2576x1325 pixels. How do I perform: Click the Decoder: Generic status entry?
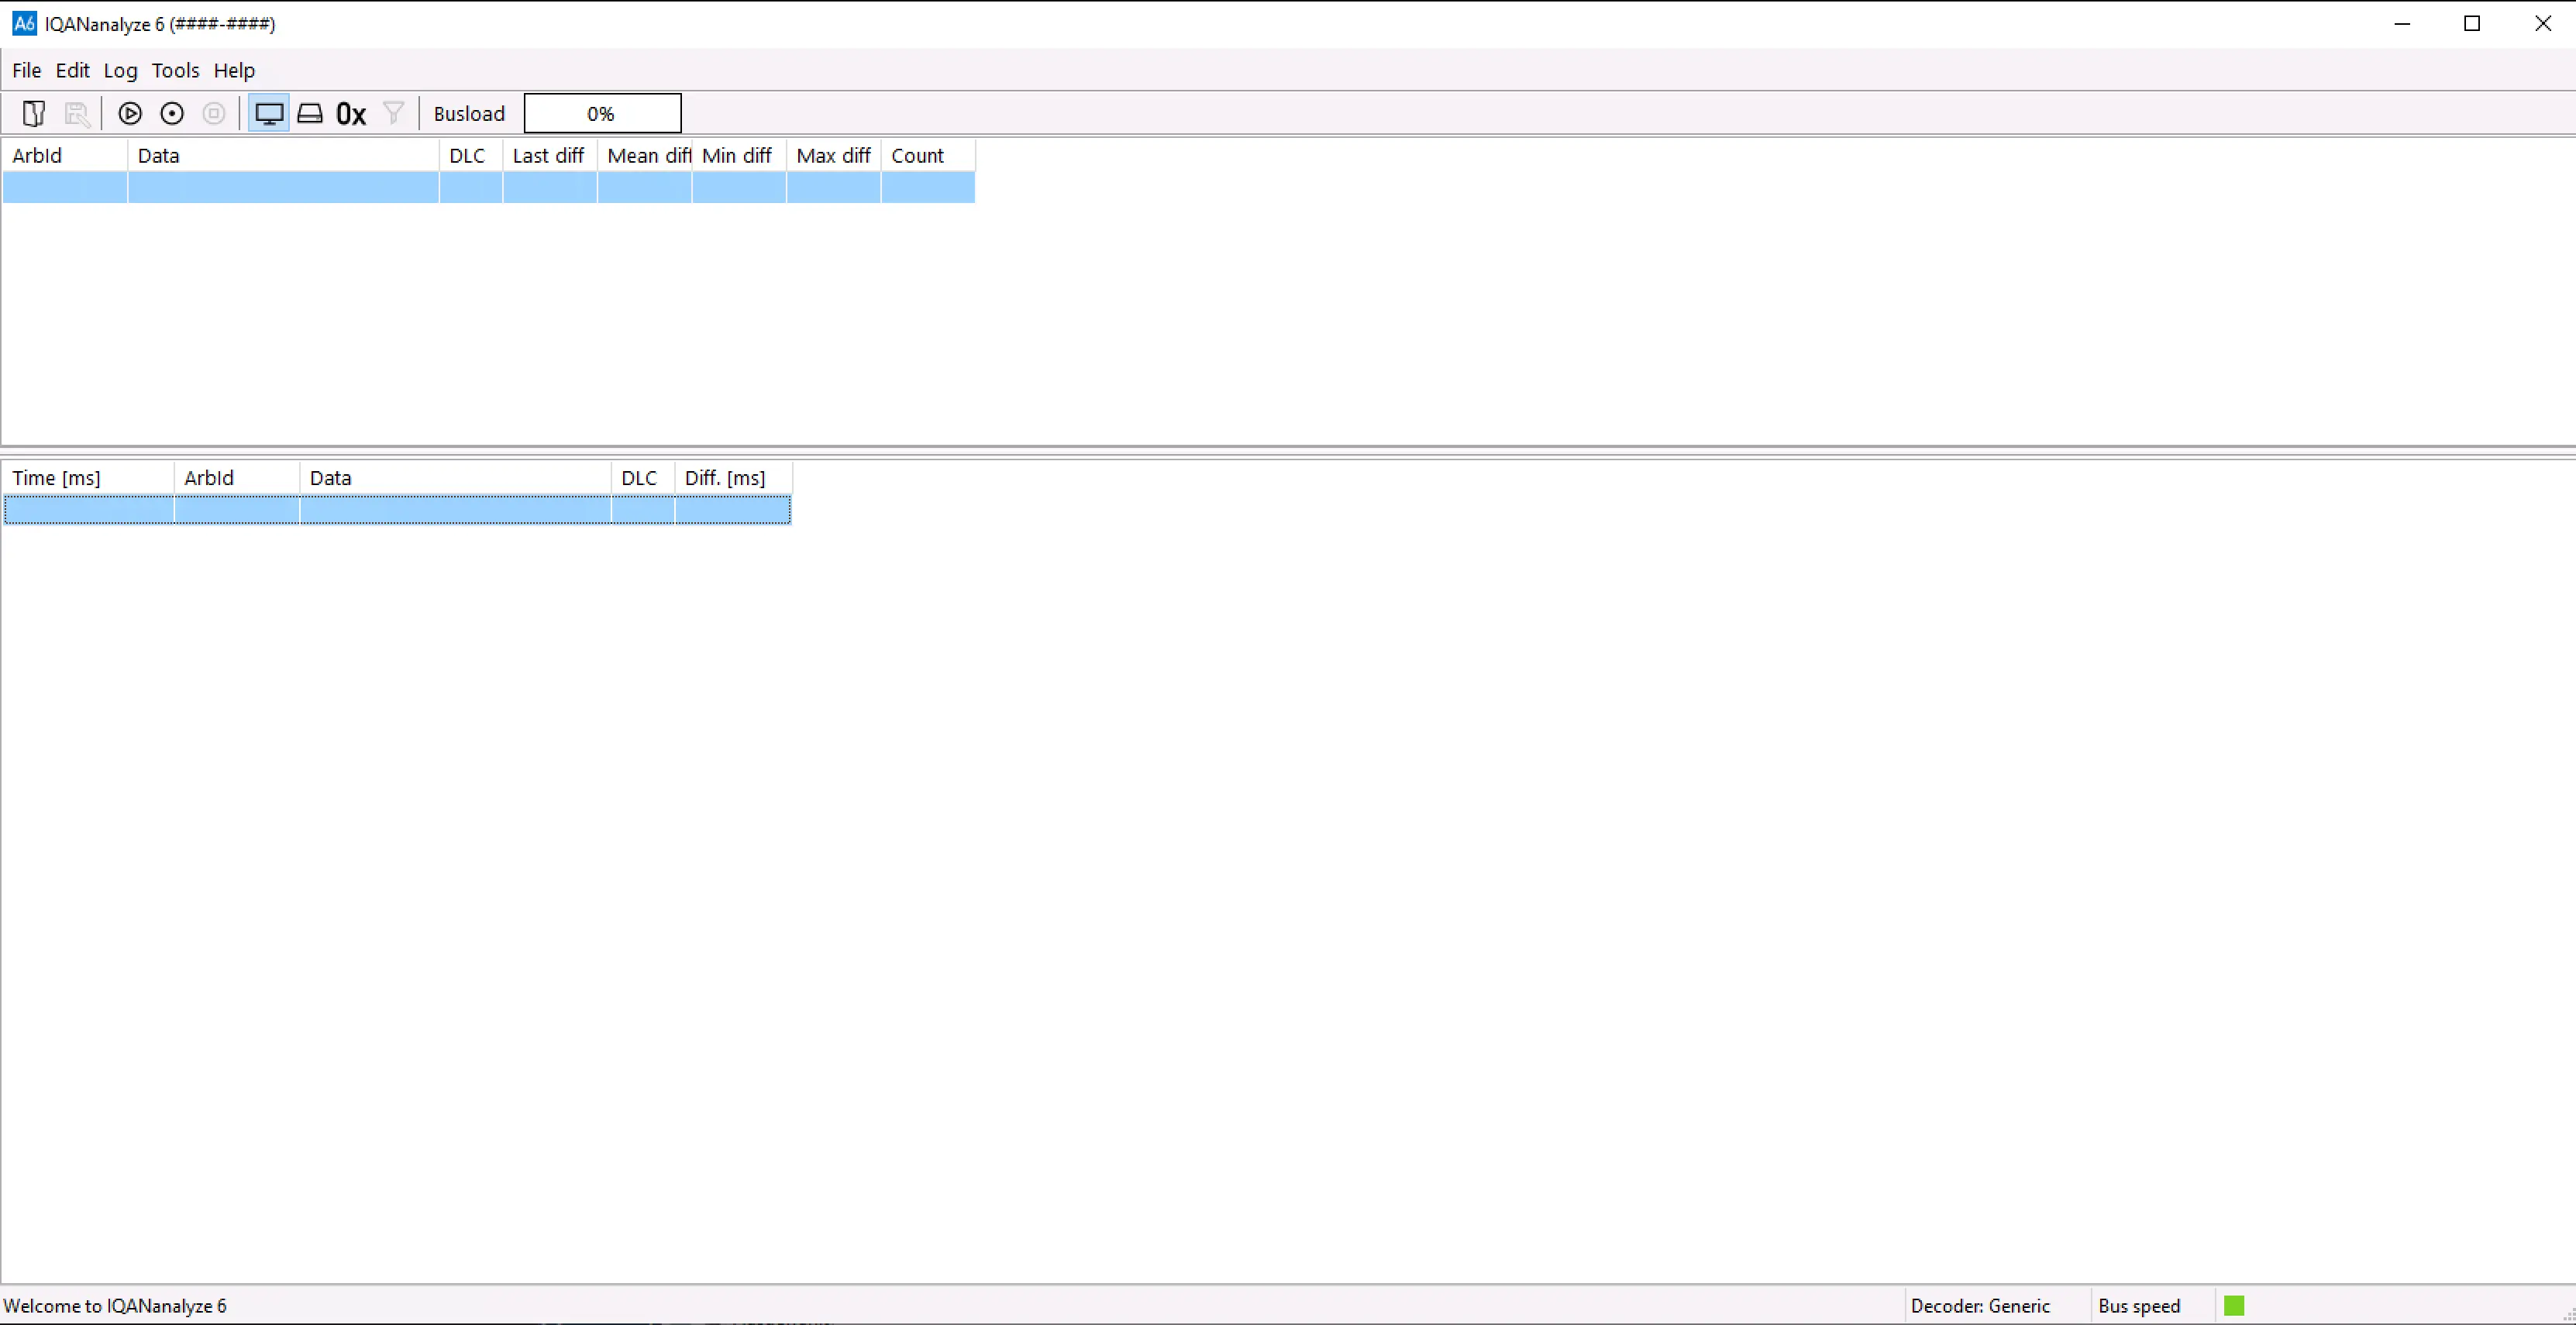coord(1981,1305)
